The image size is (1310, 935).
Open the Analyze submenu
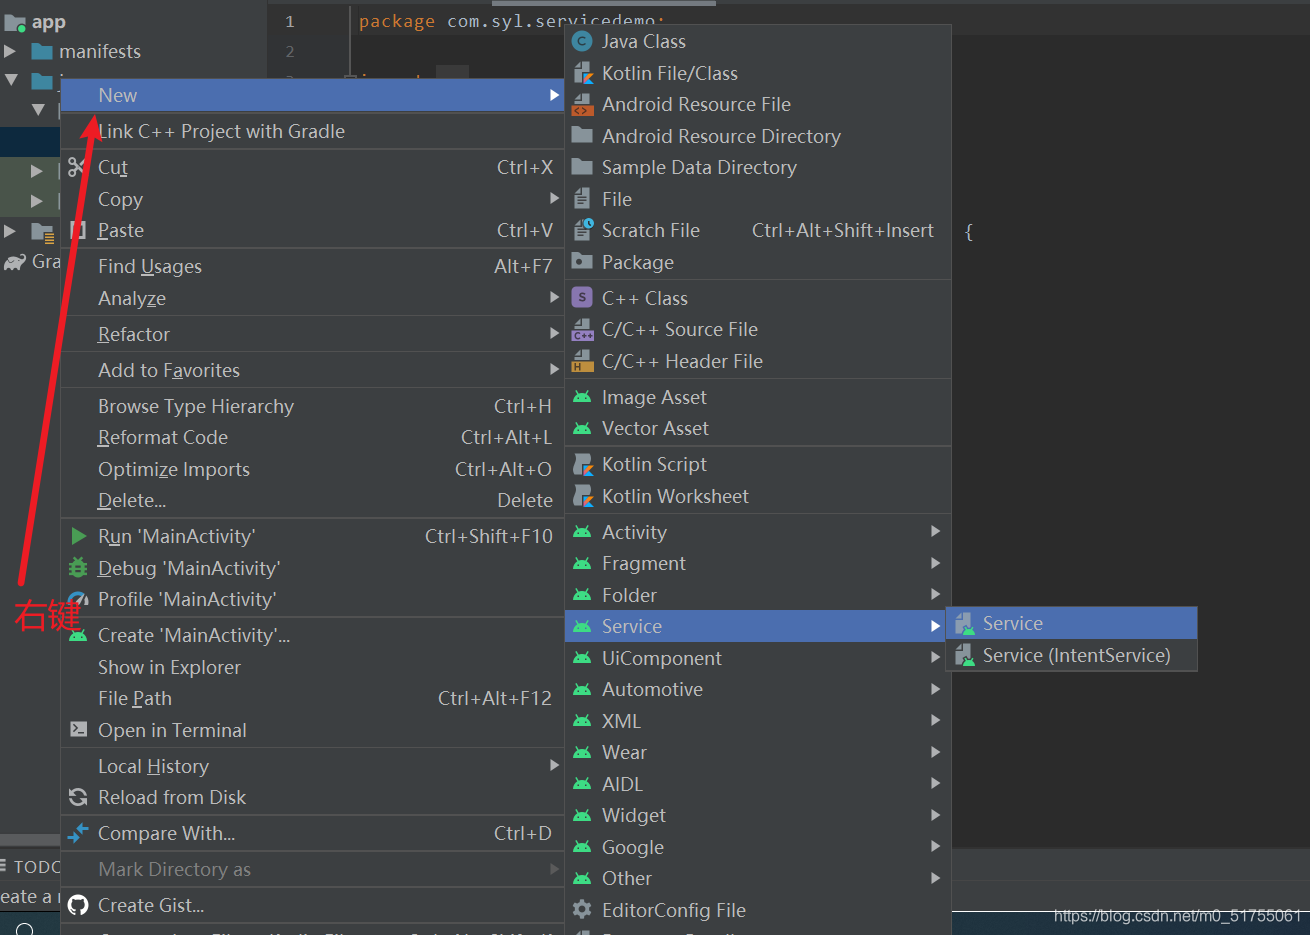pos(312,298)
